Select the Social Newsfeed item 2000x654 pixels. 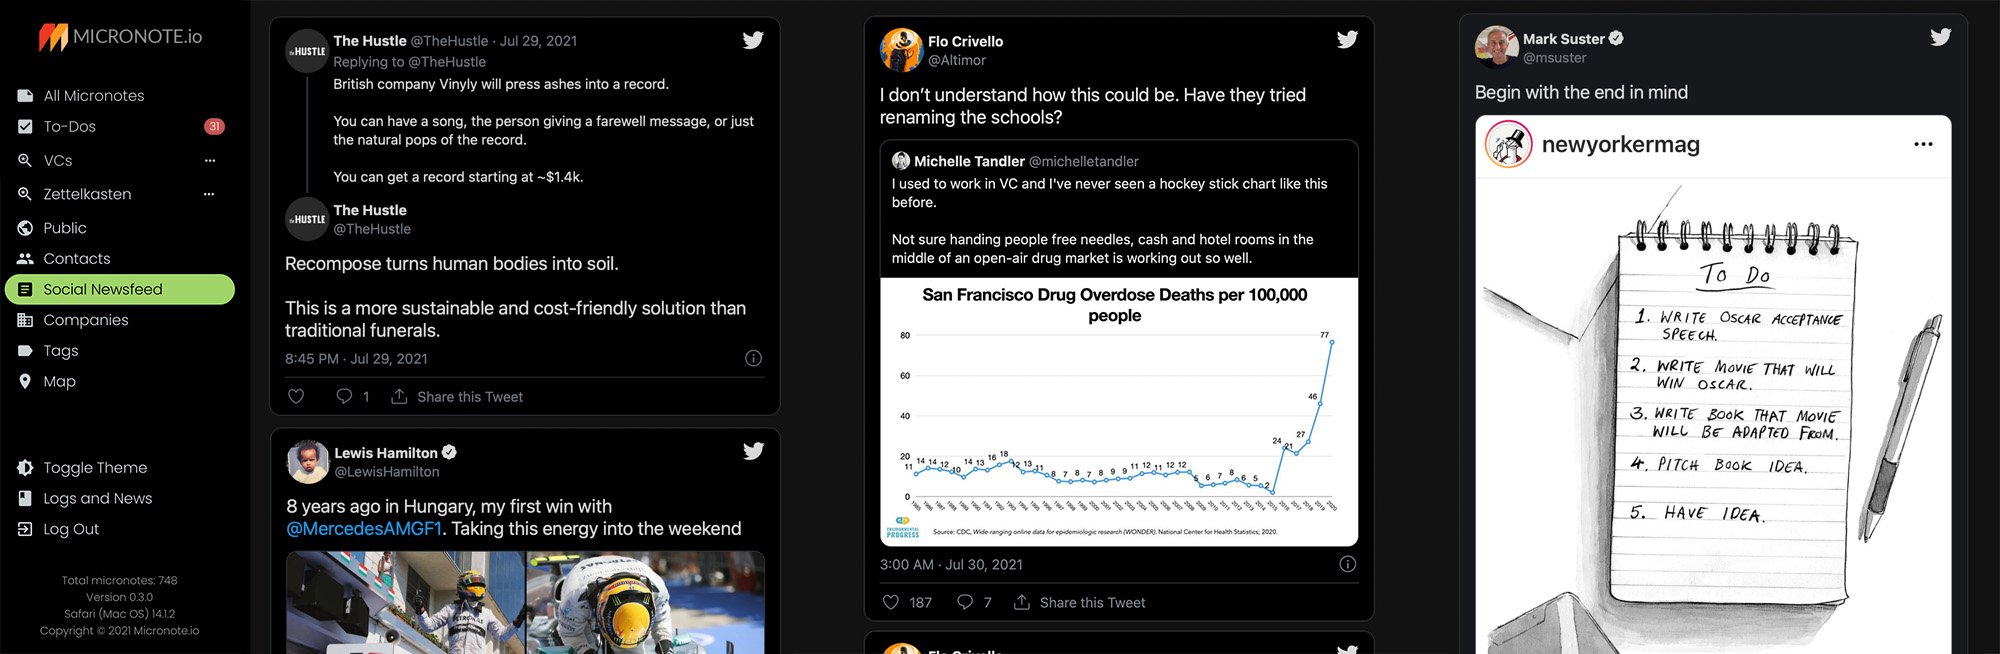pos(120,289)
